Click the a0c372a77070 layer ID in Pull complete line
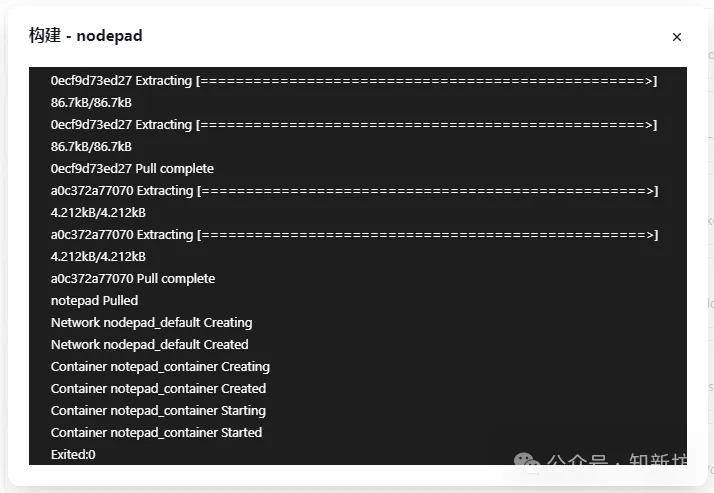Image resolution: width=714 pixels, height=493 pixels. [x=92, y=279]
